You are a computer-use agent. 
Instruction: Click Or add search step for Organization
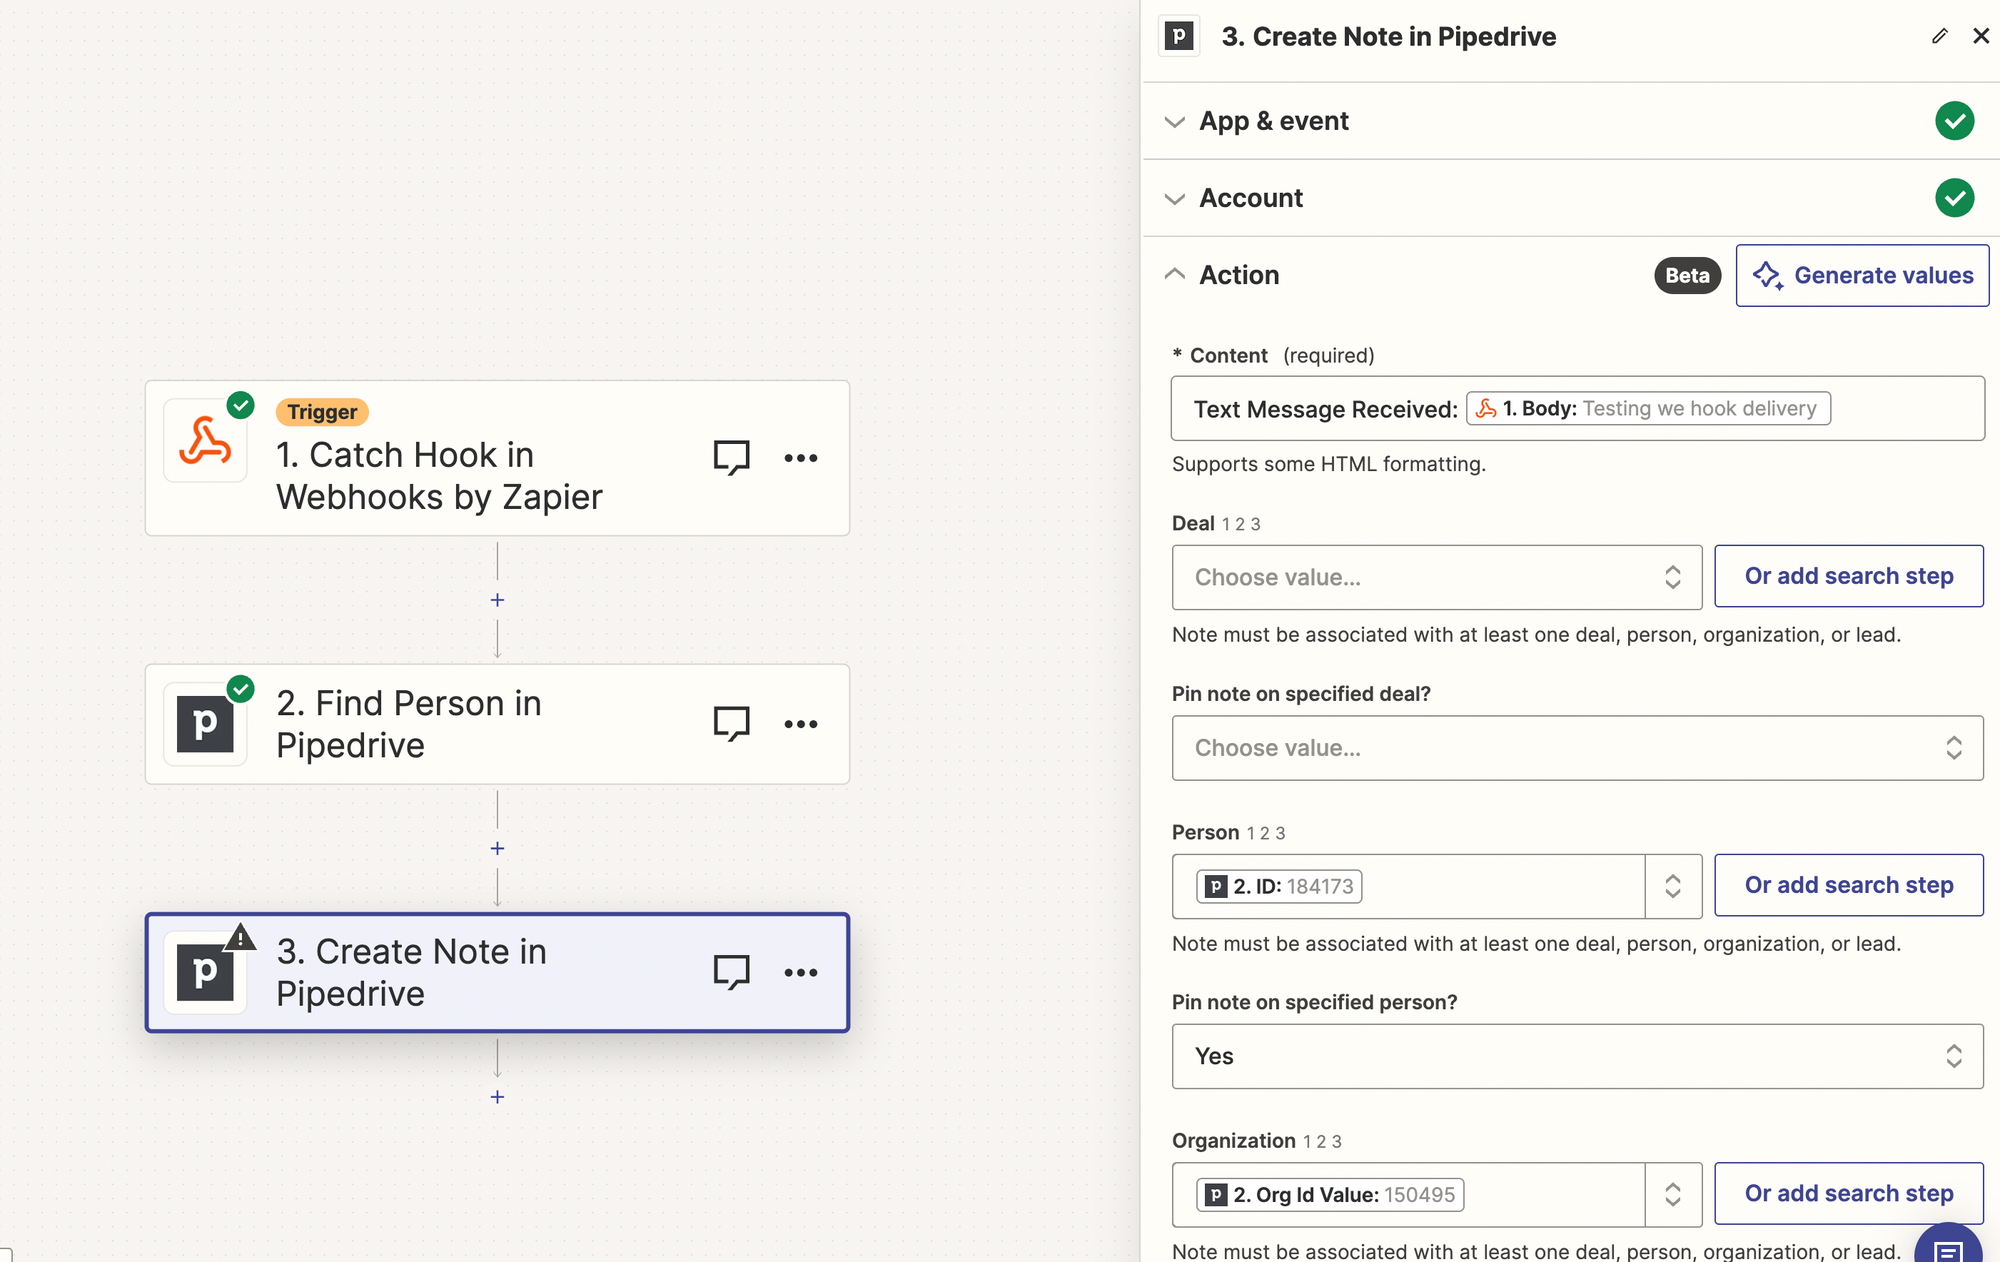pyautogui.click(x=1849, y=1194)
